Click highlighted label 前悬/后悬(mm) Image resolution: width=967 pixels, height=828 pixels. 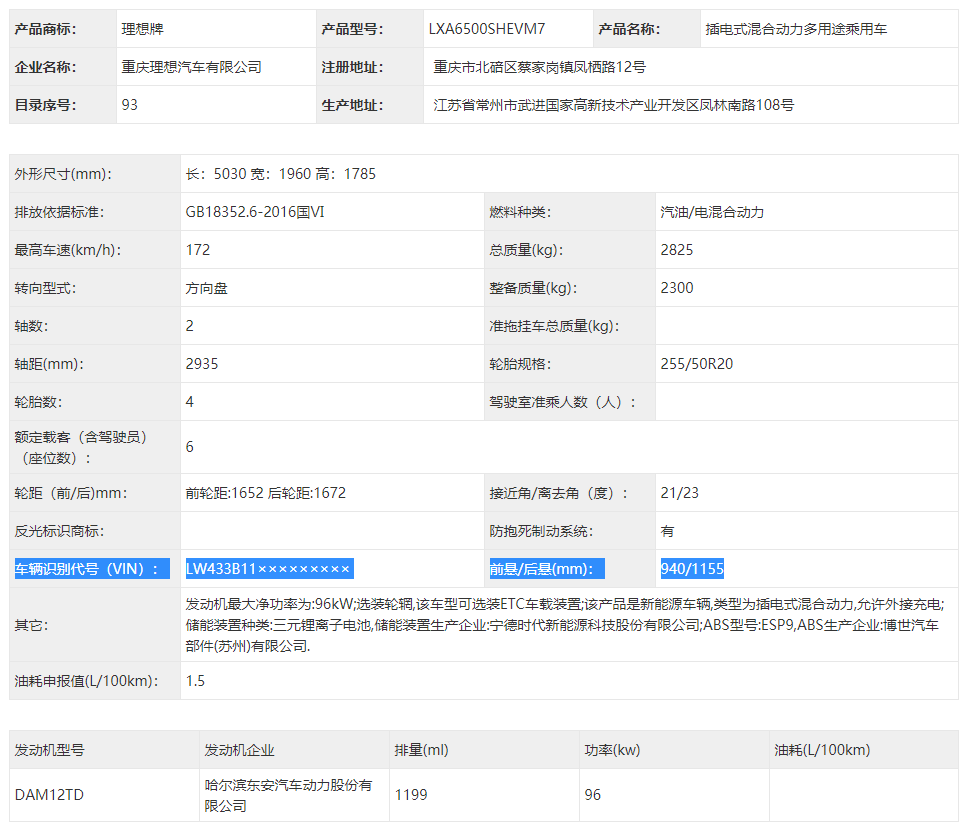point(546,568)
